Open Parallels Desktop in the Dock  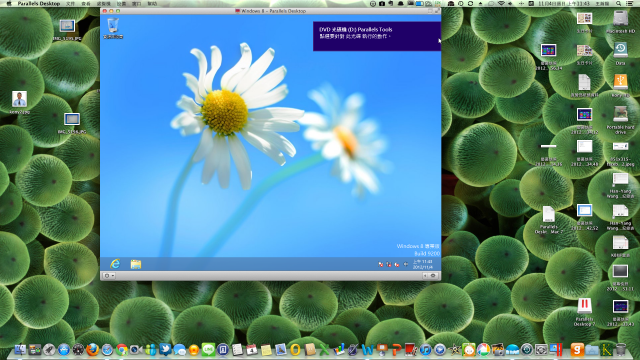coord(556,349)
